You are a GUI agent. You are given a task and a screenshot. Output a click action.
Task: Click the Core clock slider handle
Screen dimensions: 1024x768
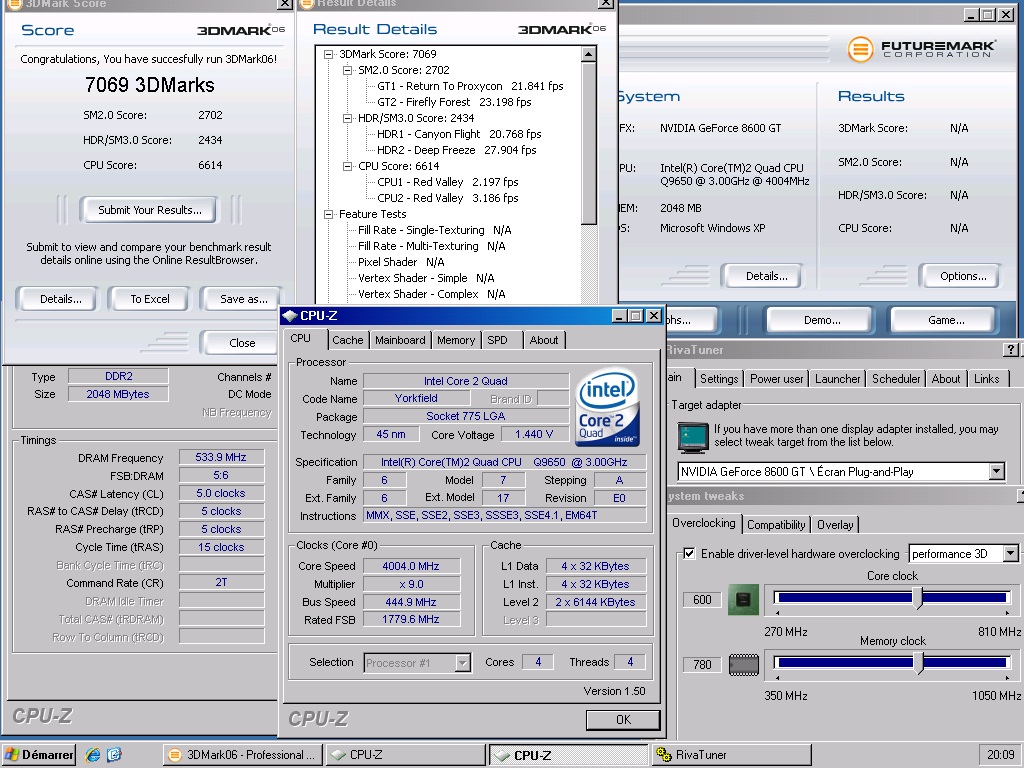918,598
